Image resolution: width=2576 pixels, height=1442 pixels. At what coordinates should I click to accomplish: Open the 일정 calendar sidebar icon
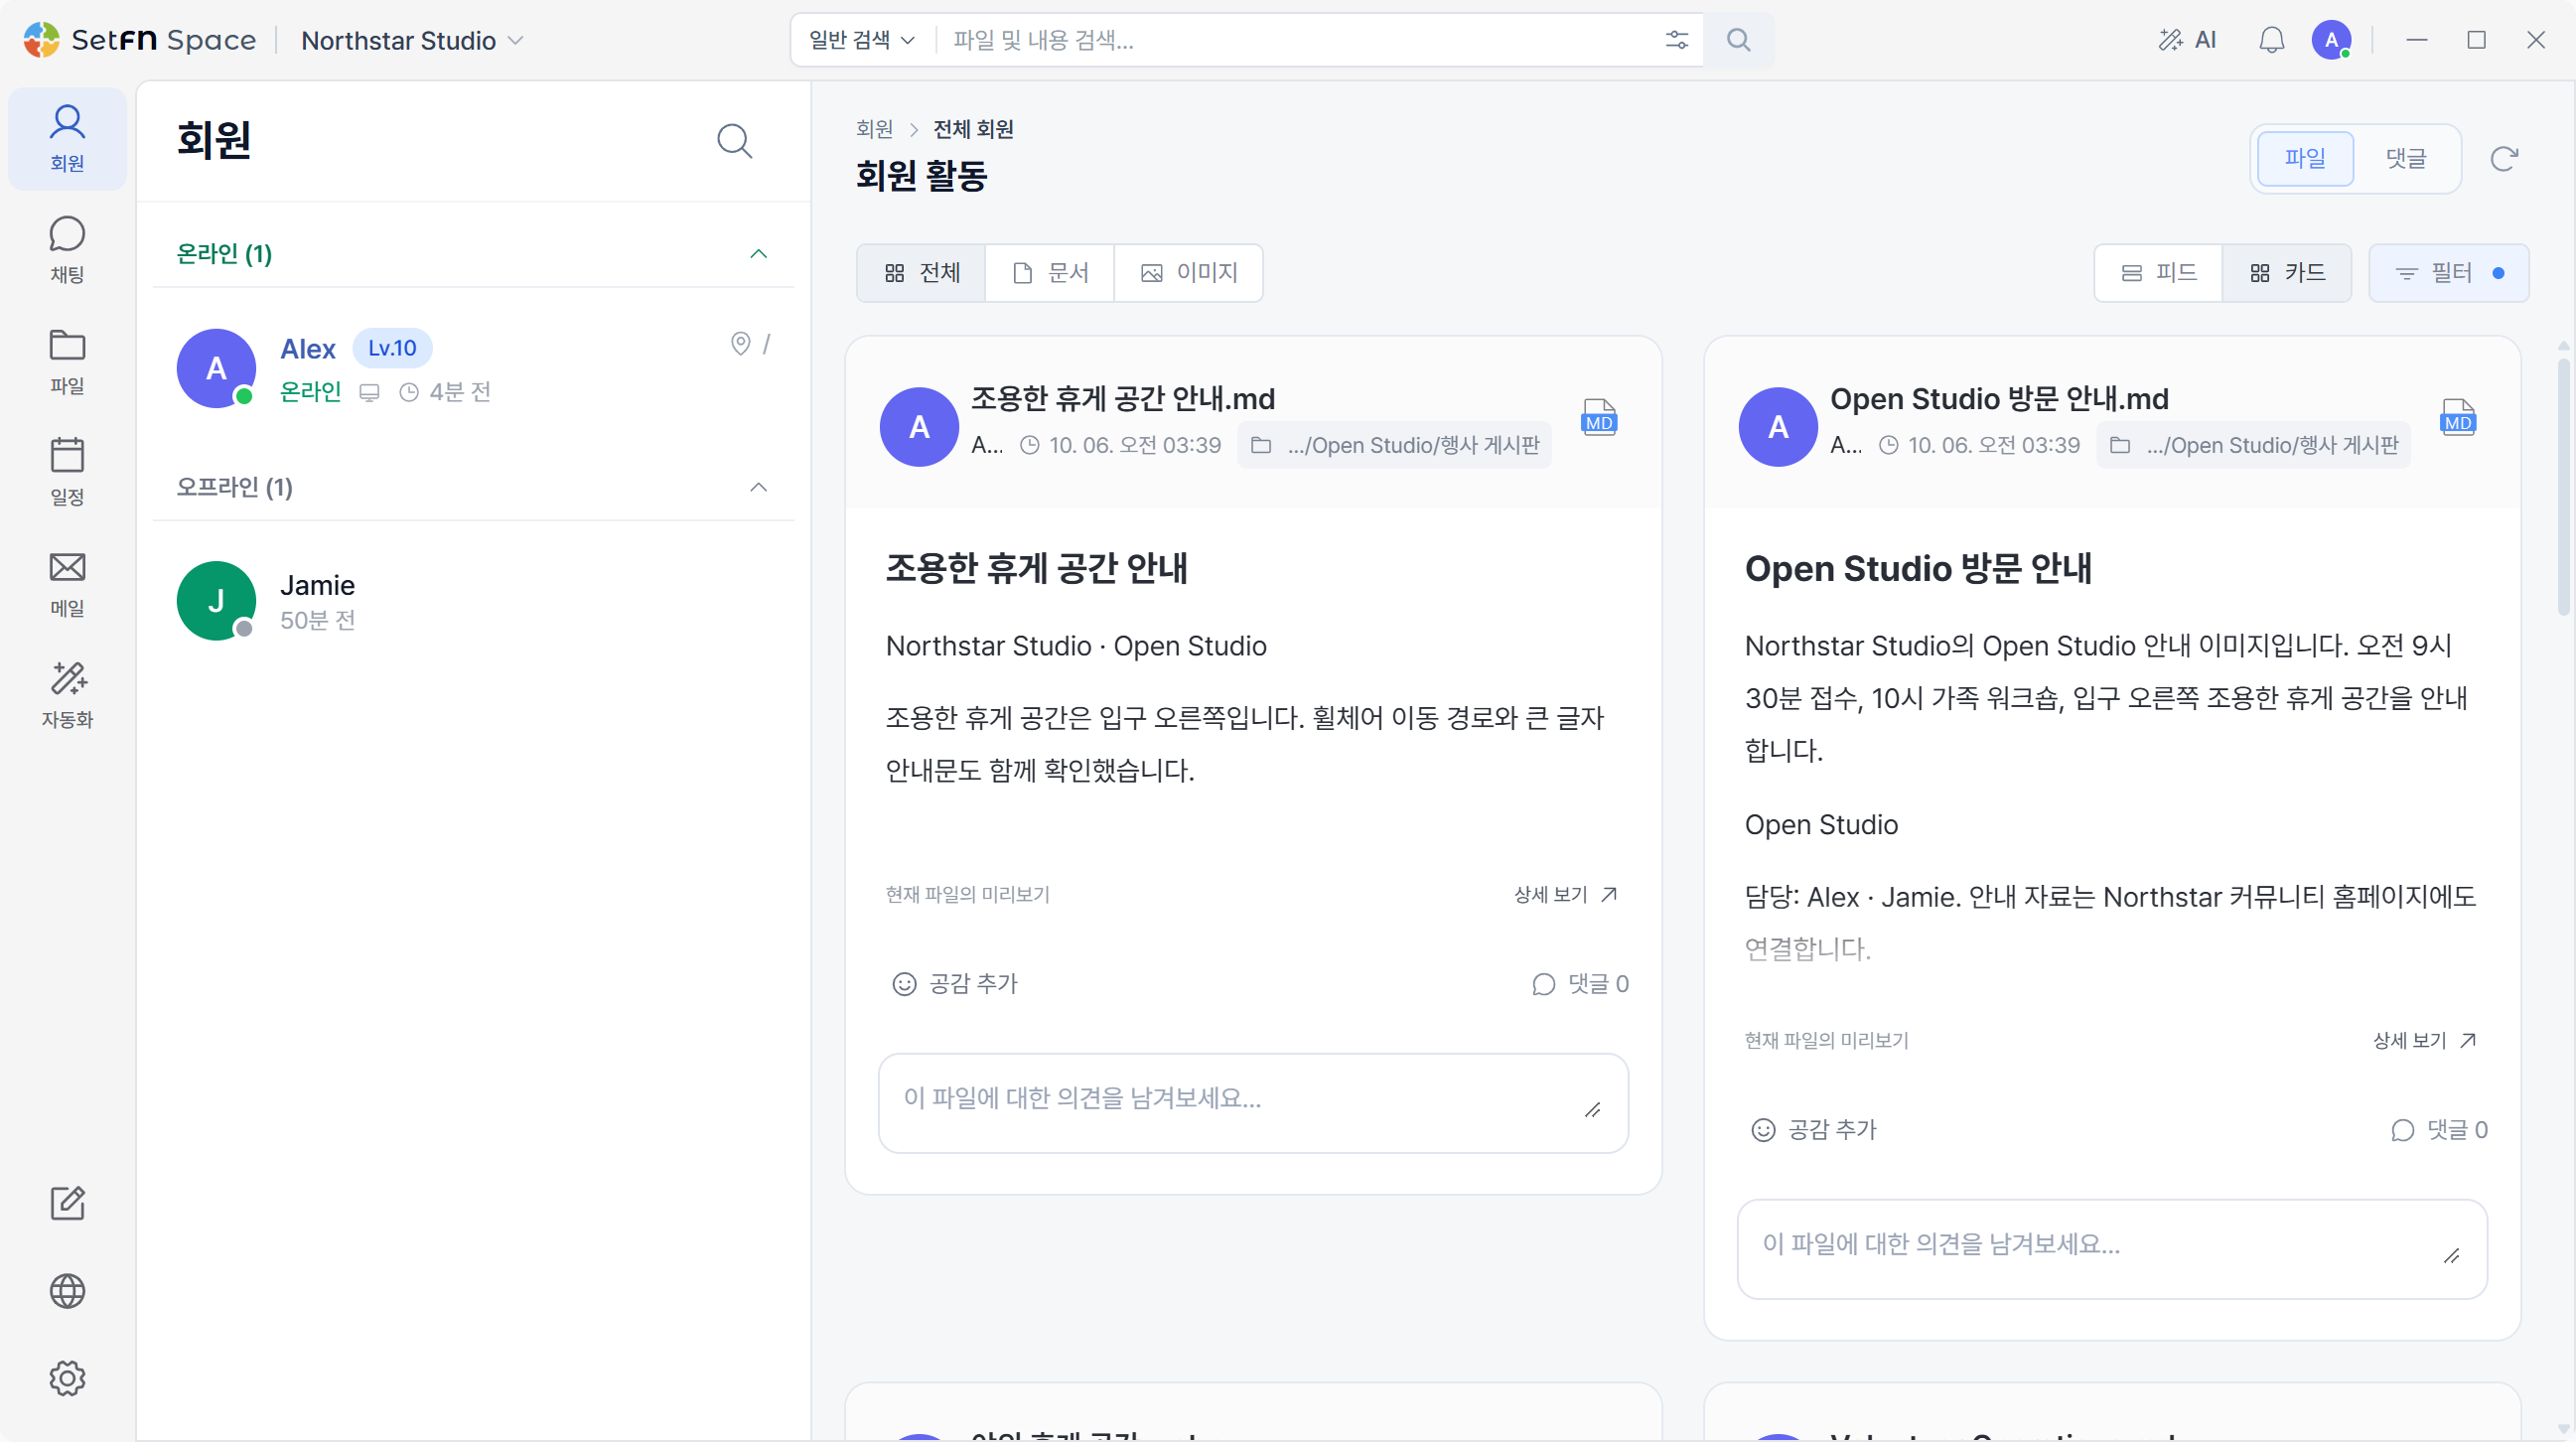67,472
